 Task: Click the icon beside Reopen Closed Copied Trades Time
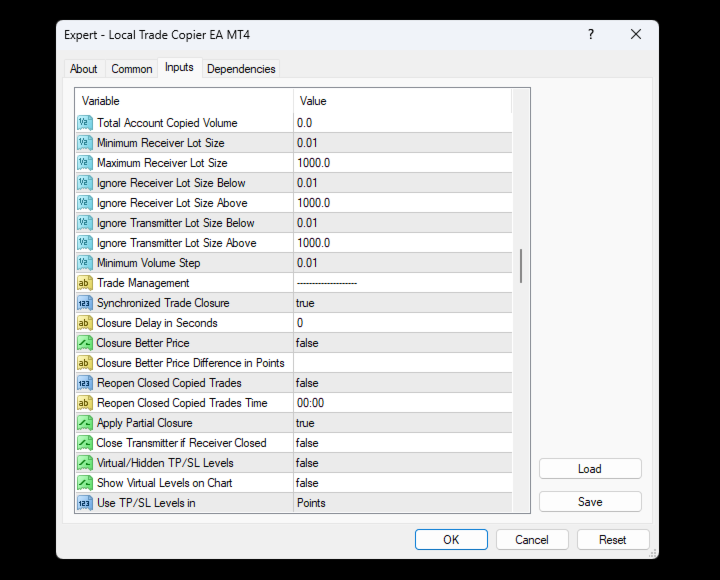(85, 403)
